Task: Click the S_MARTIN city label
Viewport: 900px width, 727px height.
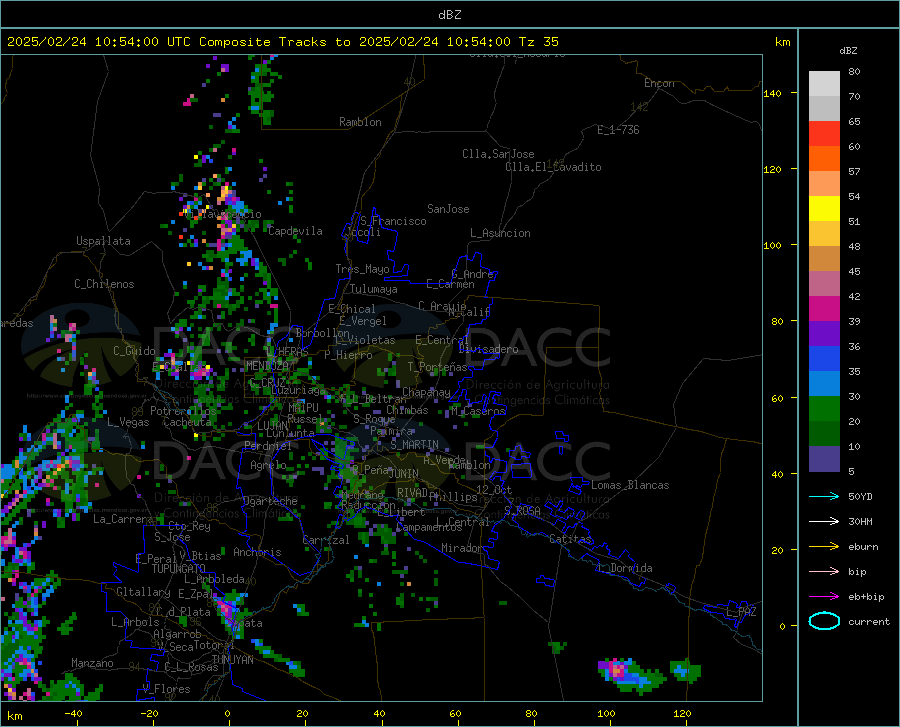Action: point(414,445)
